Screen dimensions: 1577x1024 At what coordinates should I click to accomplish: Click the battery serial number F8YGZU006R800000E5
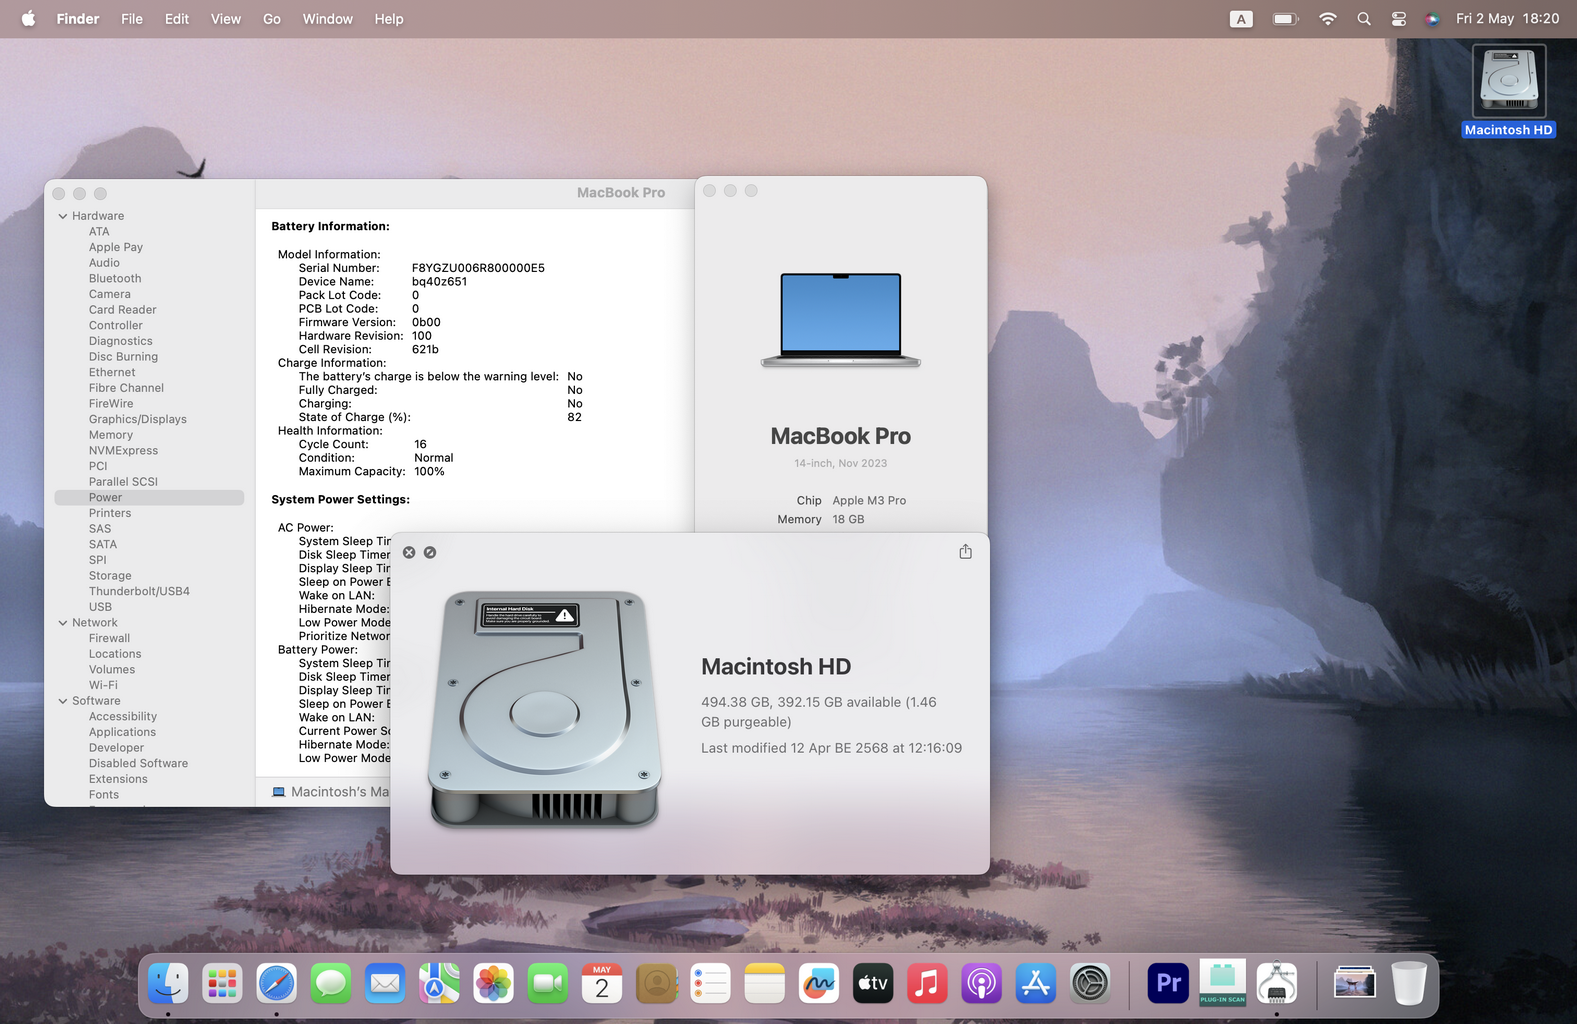pos(478,268)
